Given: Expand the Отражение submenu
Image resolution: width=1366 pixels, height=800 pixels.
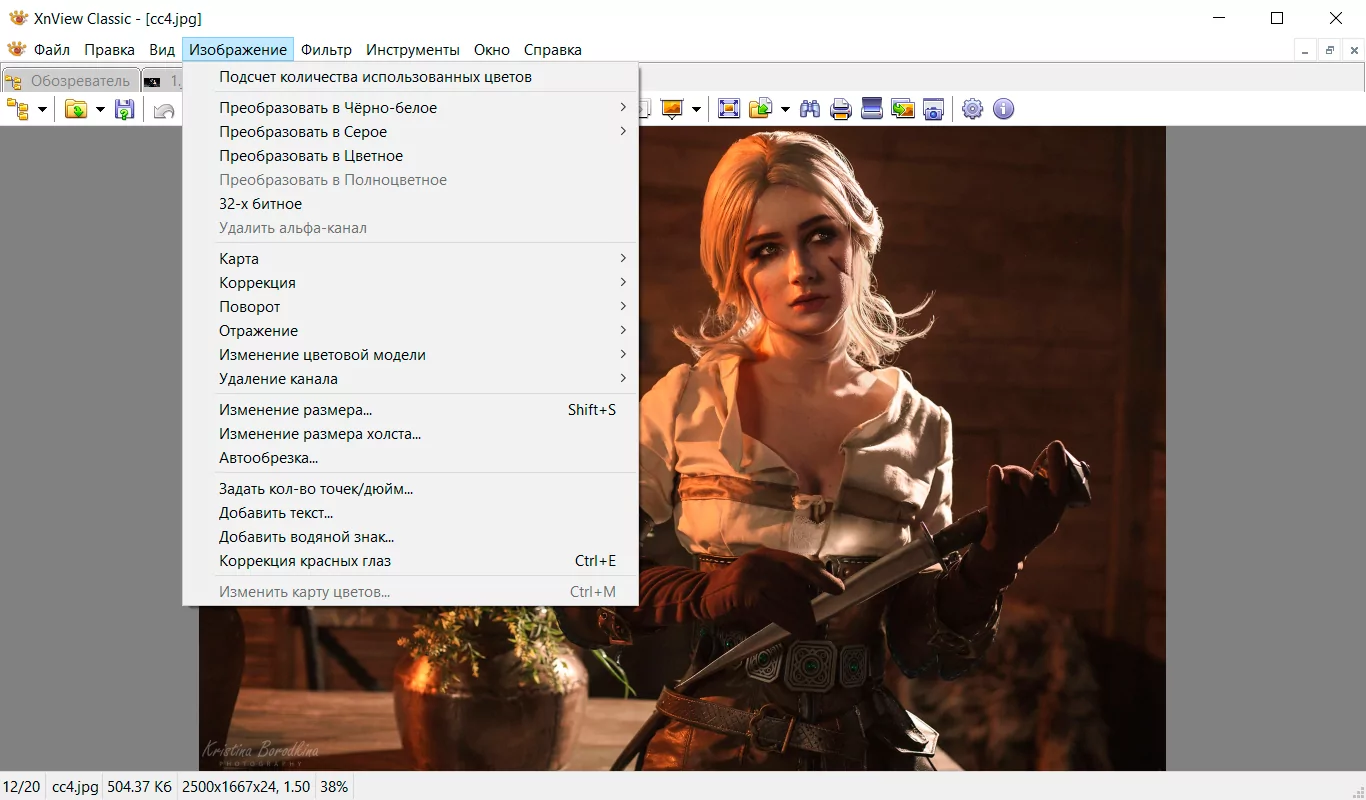Looking at the screenshot, I should click(x=410, y=331).
